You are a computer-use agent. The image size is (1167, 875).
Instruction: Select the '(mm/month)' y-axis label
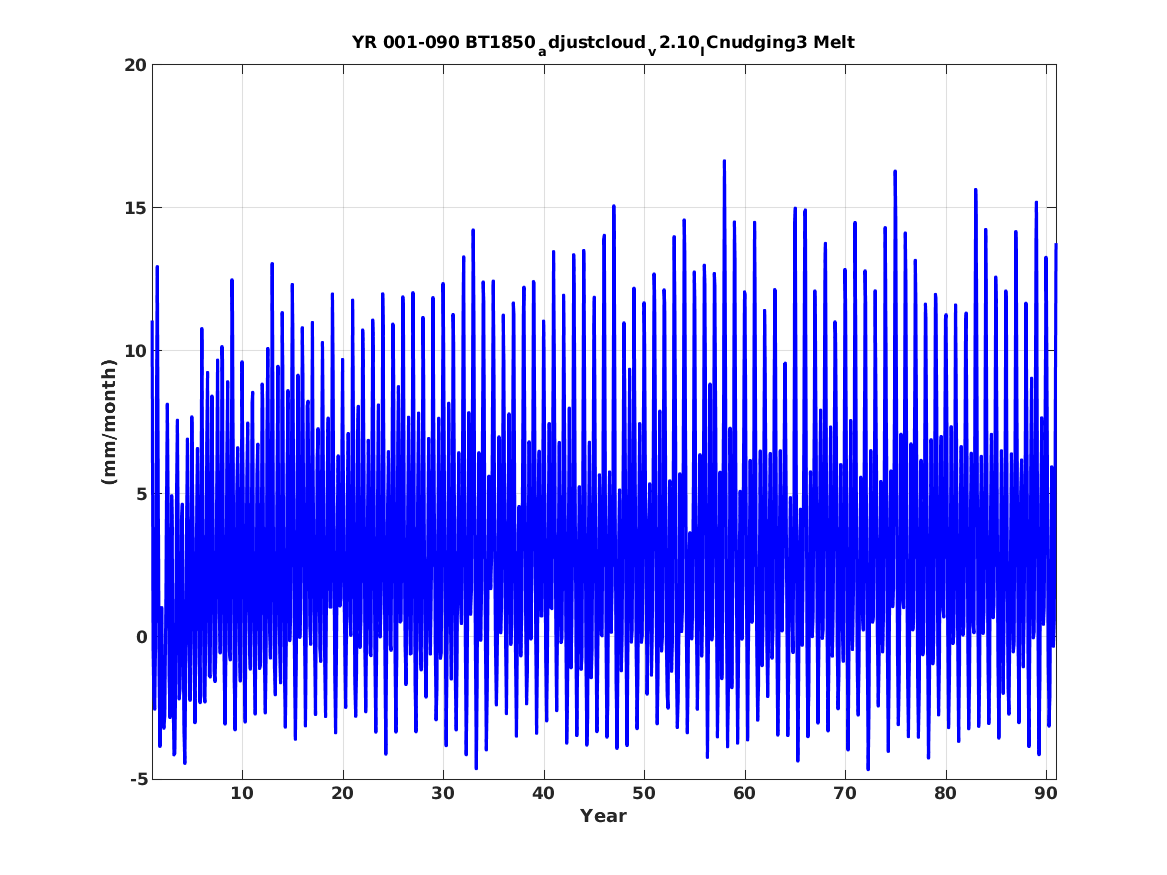point(109,422)
